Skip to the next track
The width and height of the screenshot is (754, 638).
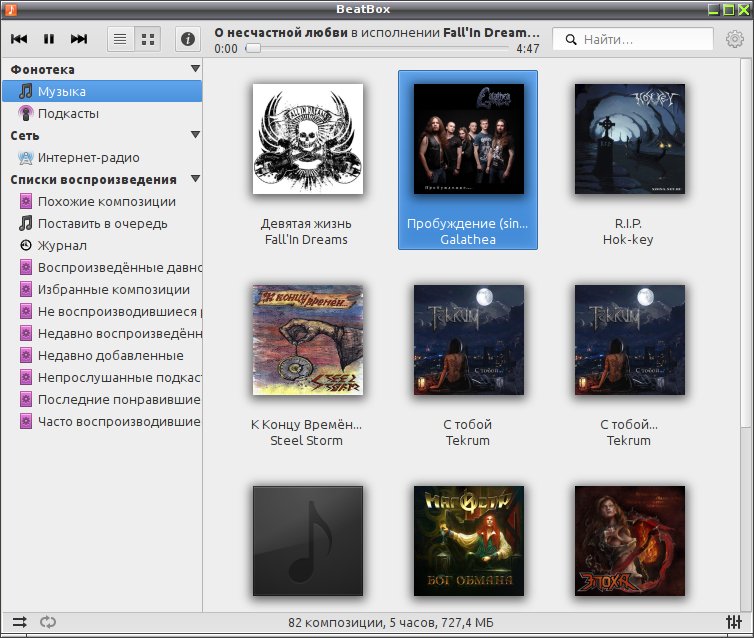[x=79, y=39]
